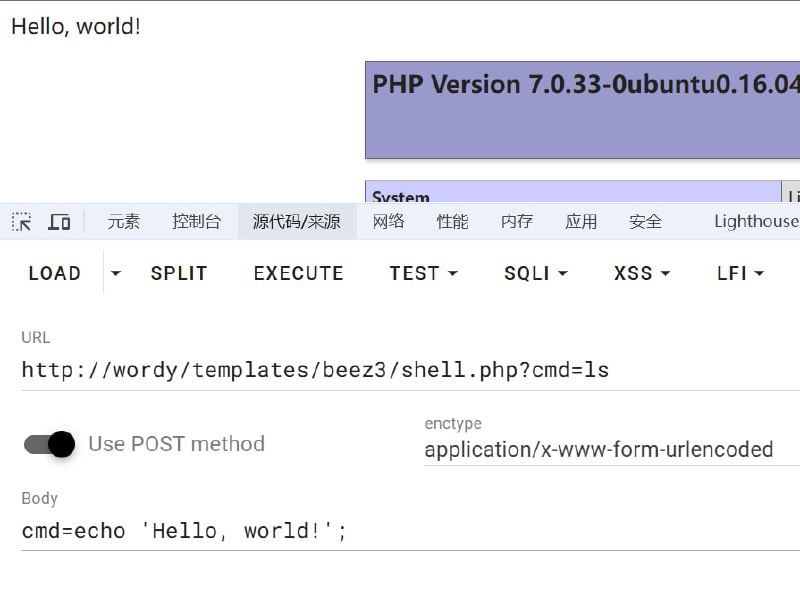Viewport: 800px width, 596px height.
Task: Select the 应用 application tab
Action: [582, 221]
